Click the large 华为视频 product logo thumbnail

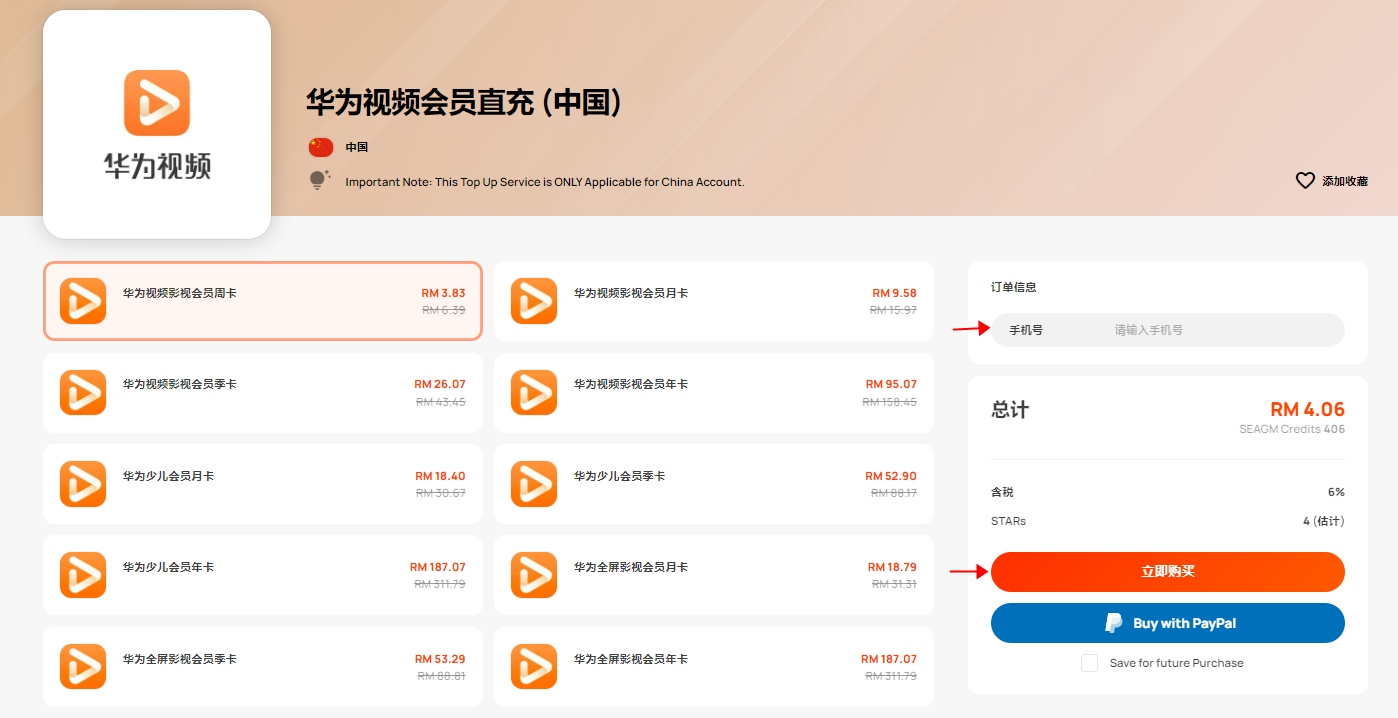[157, 124]
